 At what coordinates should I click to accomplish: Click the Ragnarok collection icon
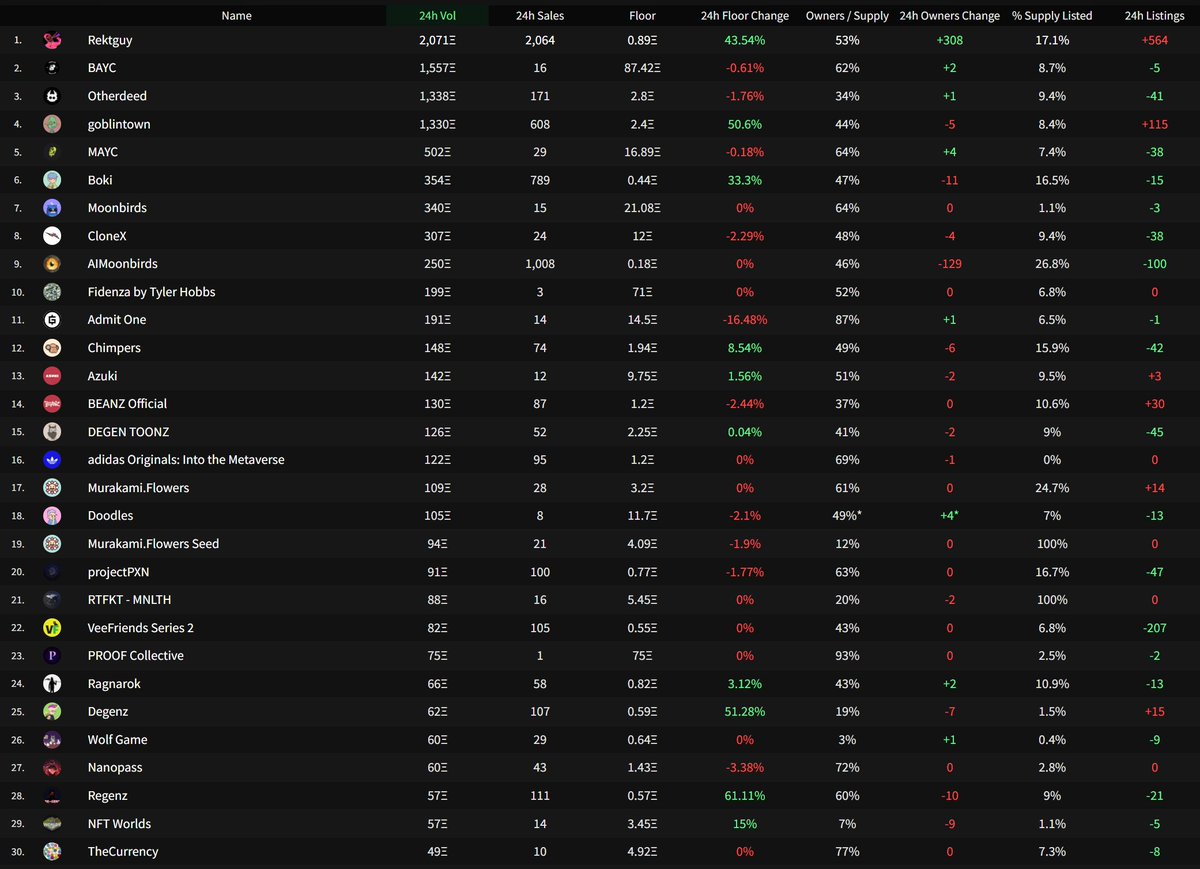[52, 684]
